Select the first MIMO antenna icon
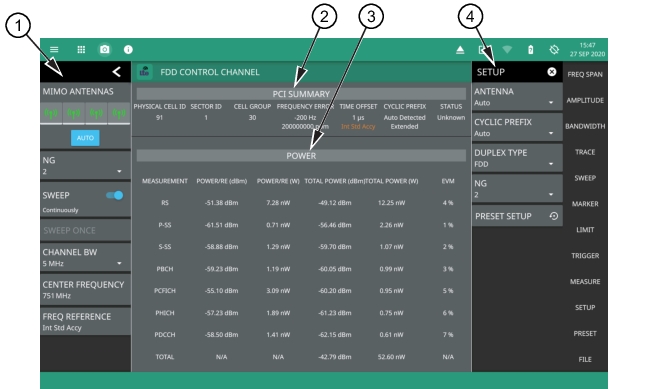Viewport: 654px width, 389px height. tap(51, 113)
